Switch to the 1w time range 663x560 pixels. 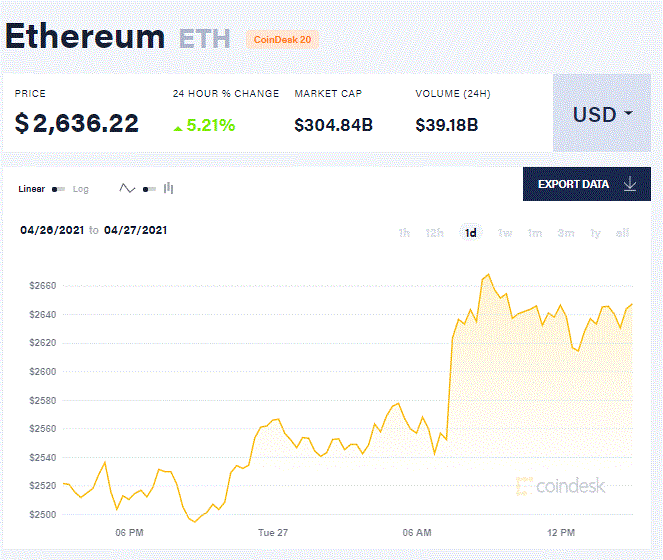[505, 233]
